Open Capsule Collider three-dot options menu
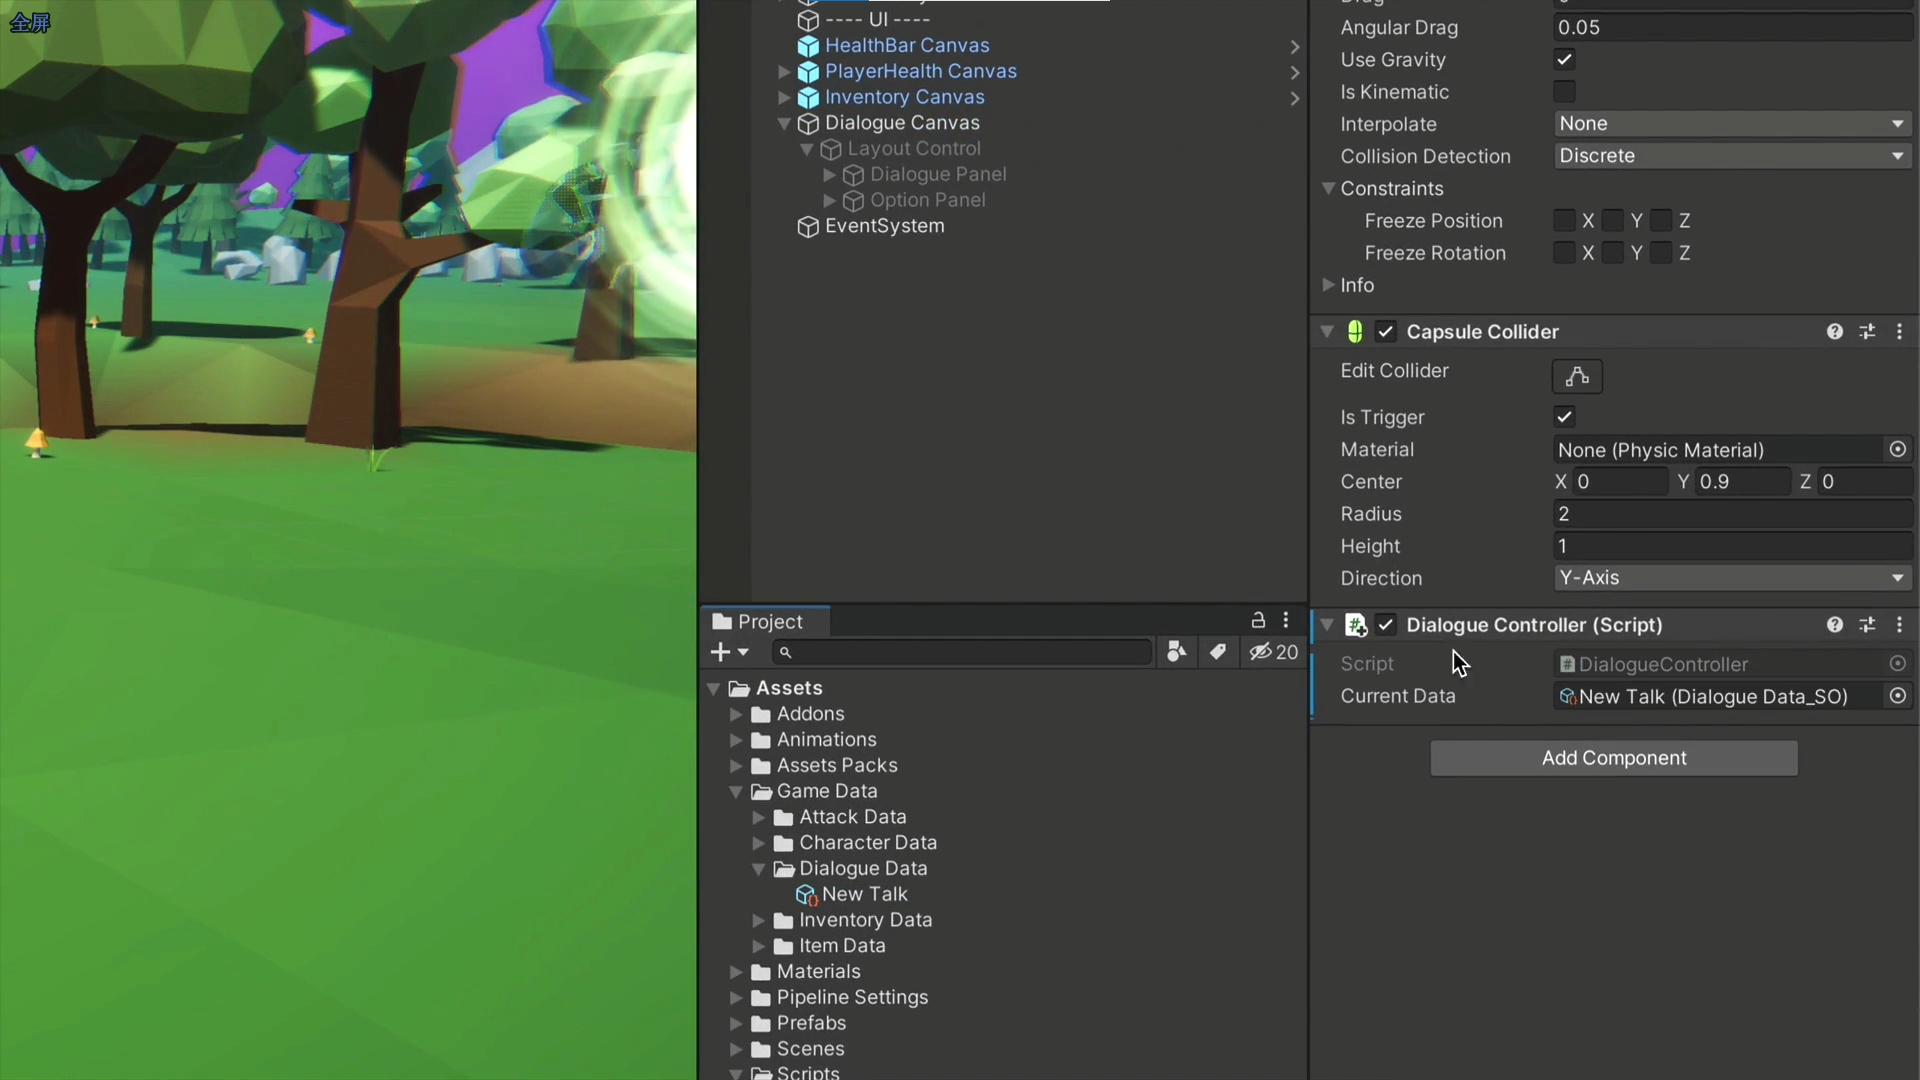 point(1899,332)
